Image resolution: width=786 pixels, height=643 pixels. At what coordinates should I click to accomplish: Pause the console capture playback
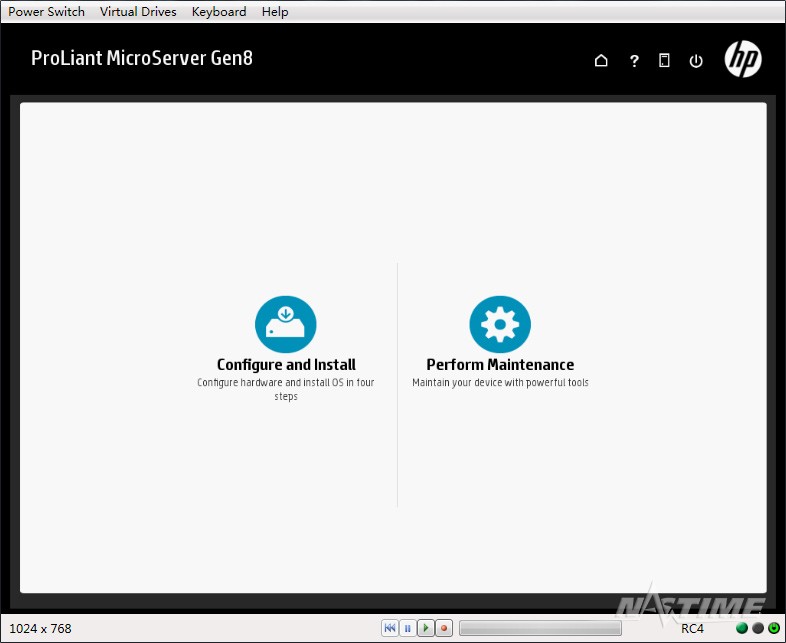(x=408, y=628)
